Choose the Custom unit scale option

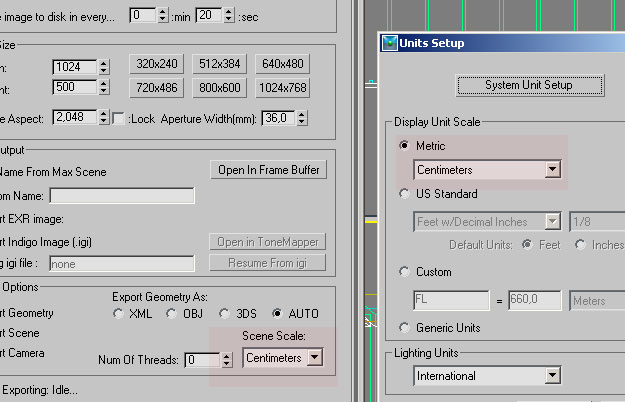[x=405, y=271]
